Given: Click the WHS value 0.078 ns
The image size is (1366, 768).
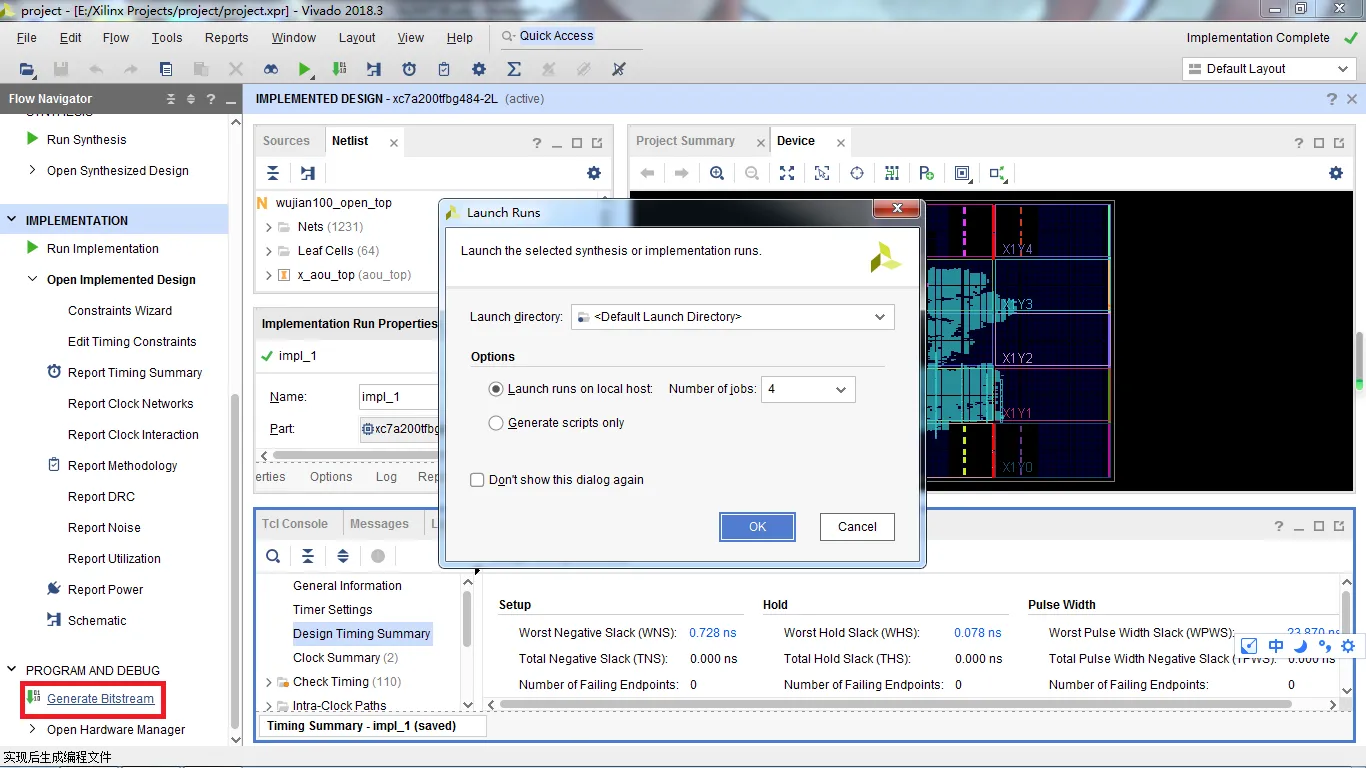Looking at the screenshot, I should 977,633.
